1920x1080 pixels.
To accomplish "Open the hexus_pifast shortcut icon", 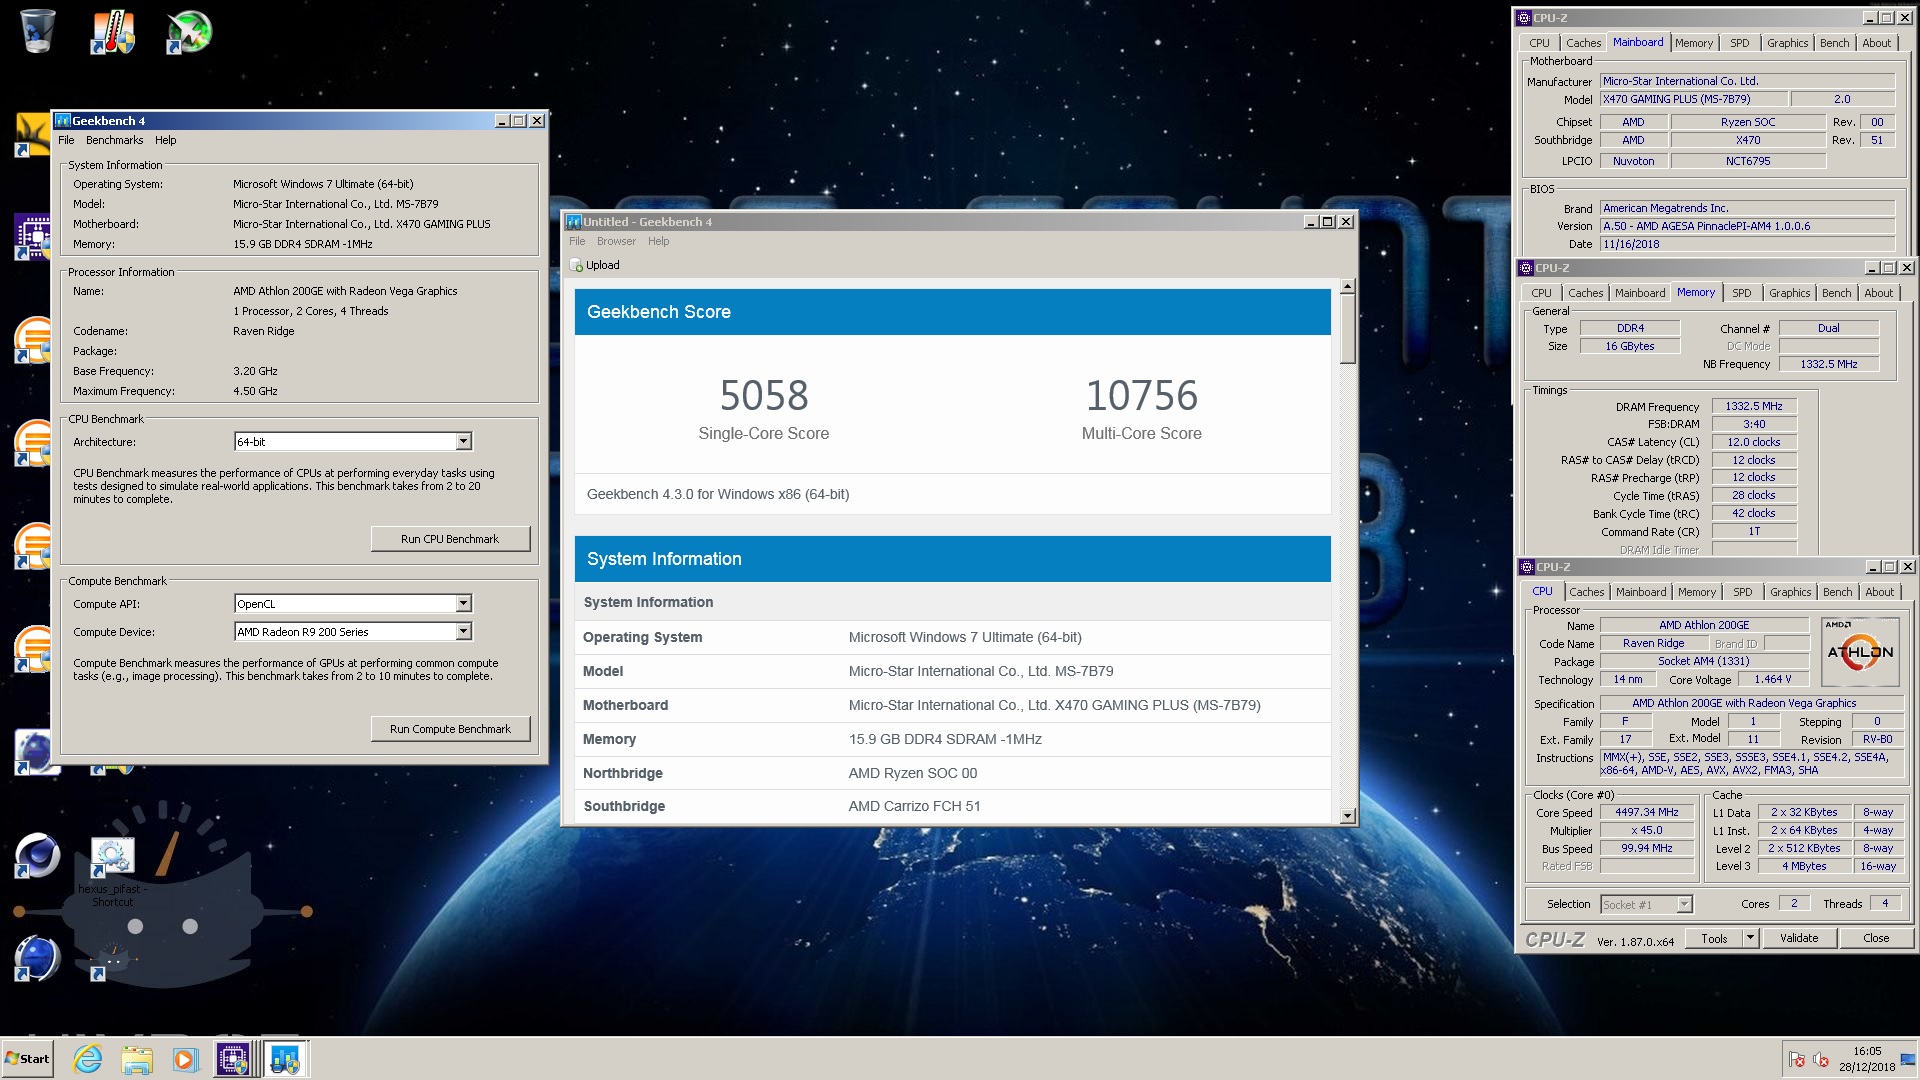I will point(112,857).
